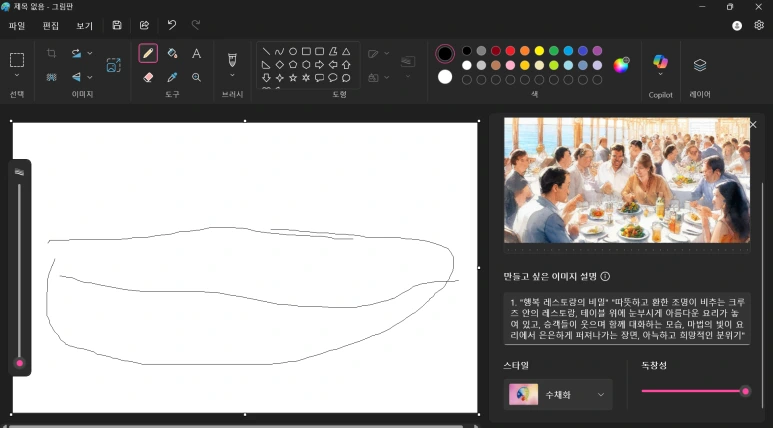
Task: Select secondary color 2 white circle
Action: pos(445,77)
